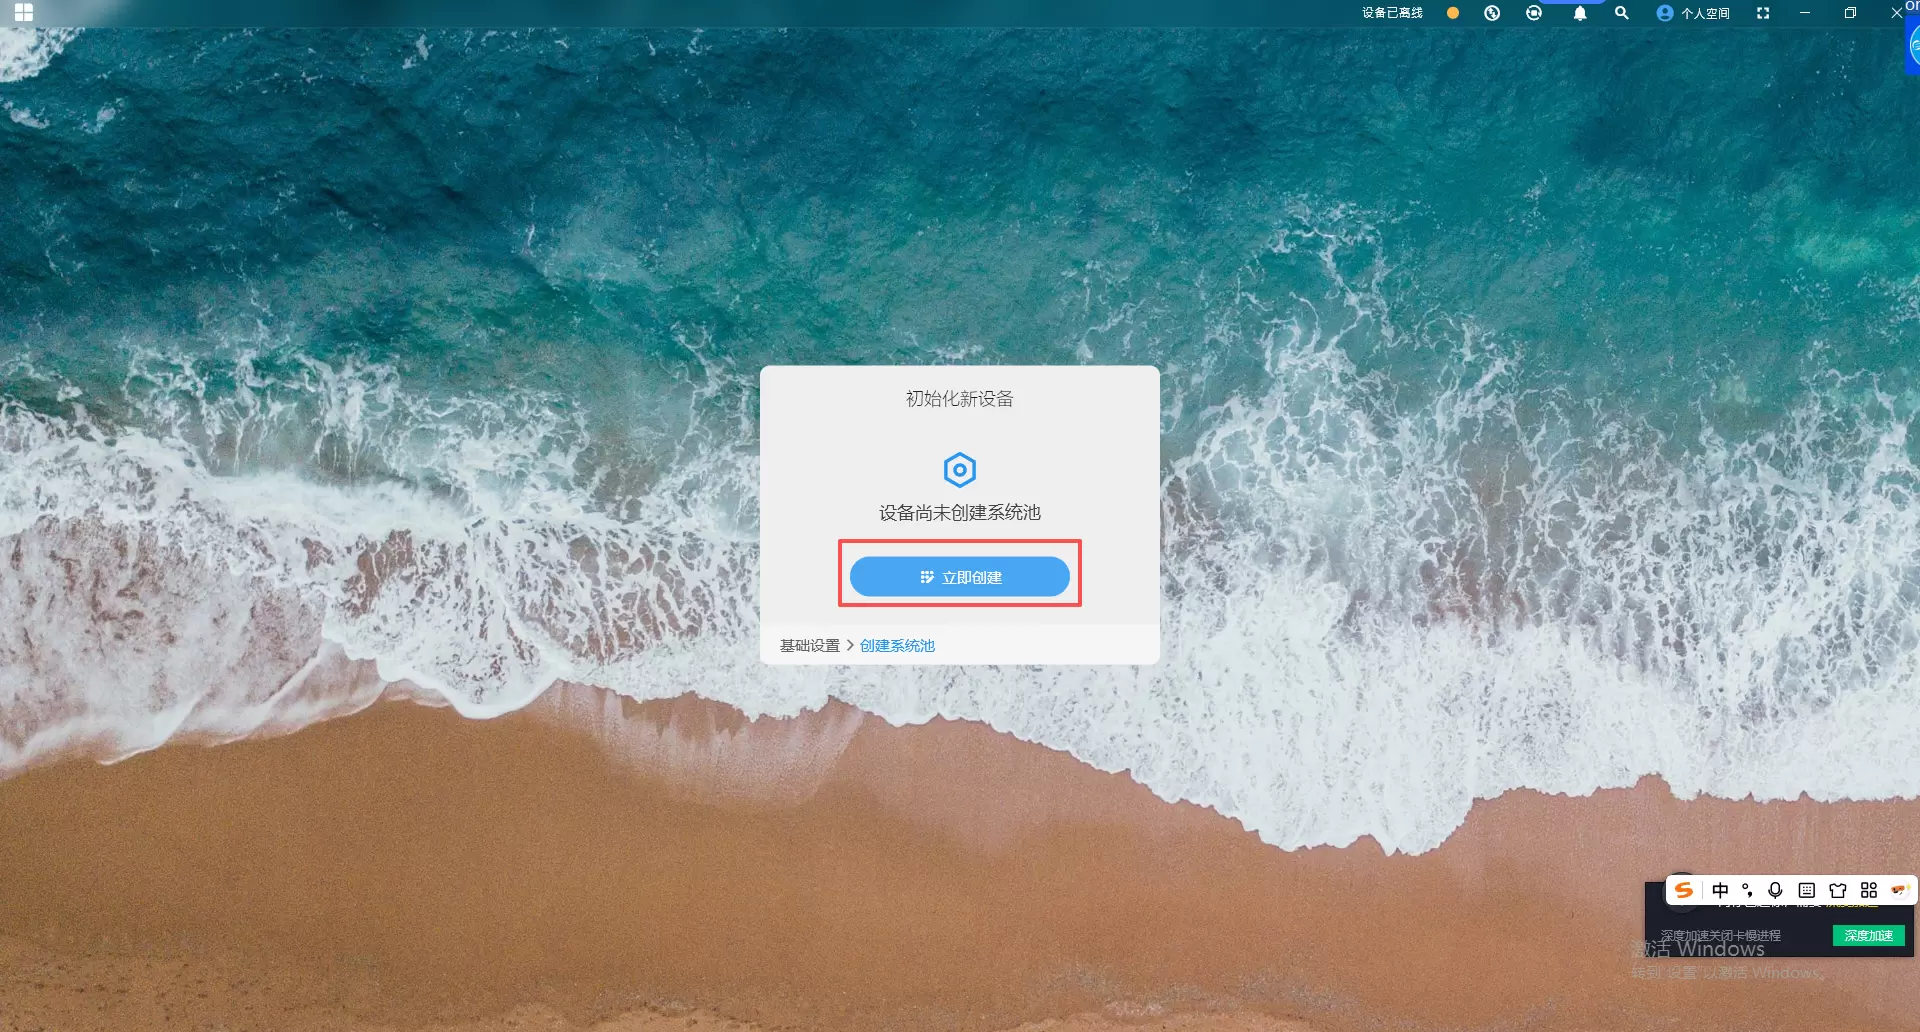Click the sync/backup circular arrows icon
The image size is (1920, 1032).
point(1534,13)
